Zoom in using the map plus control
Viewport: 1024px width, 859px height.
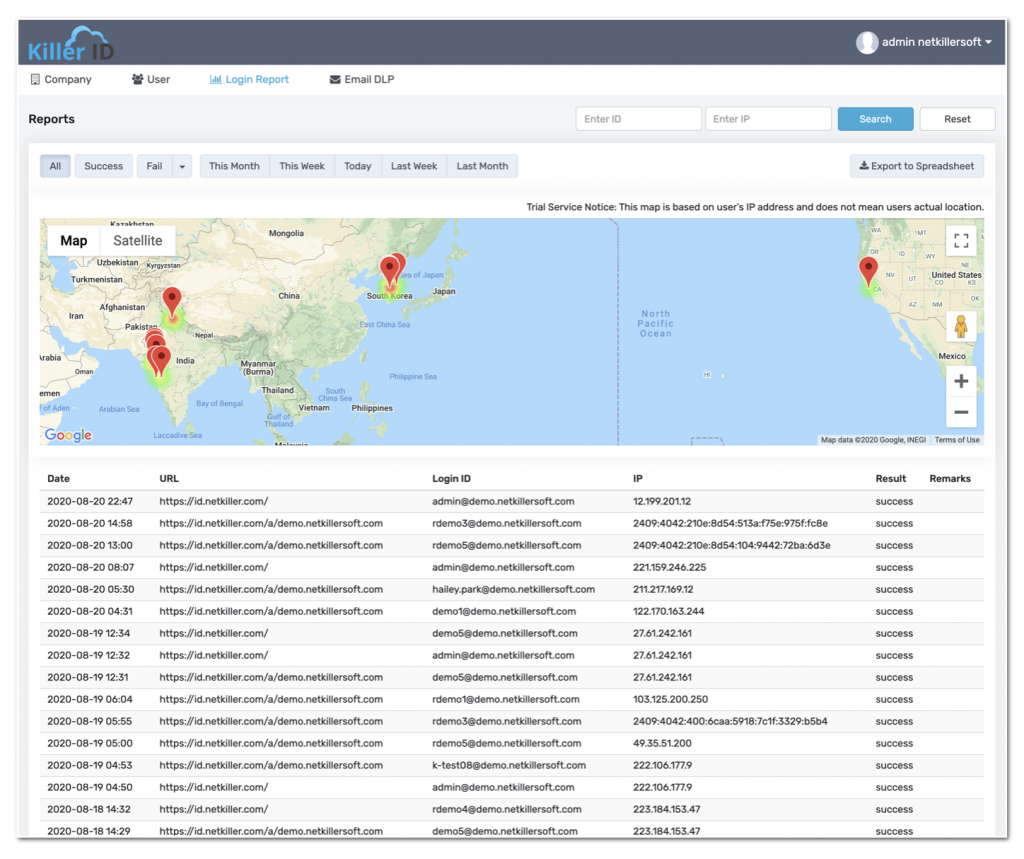(x=961, y=381)
